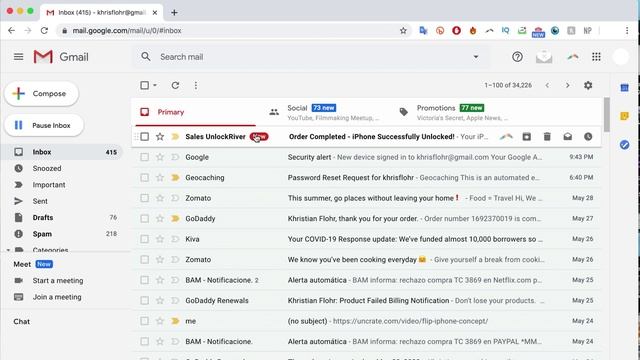Click the Gmail logo
The width and height of the screenshot is (640, 360).
(61, 57)
